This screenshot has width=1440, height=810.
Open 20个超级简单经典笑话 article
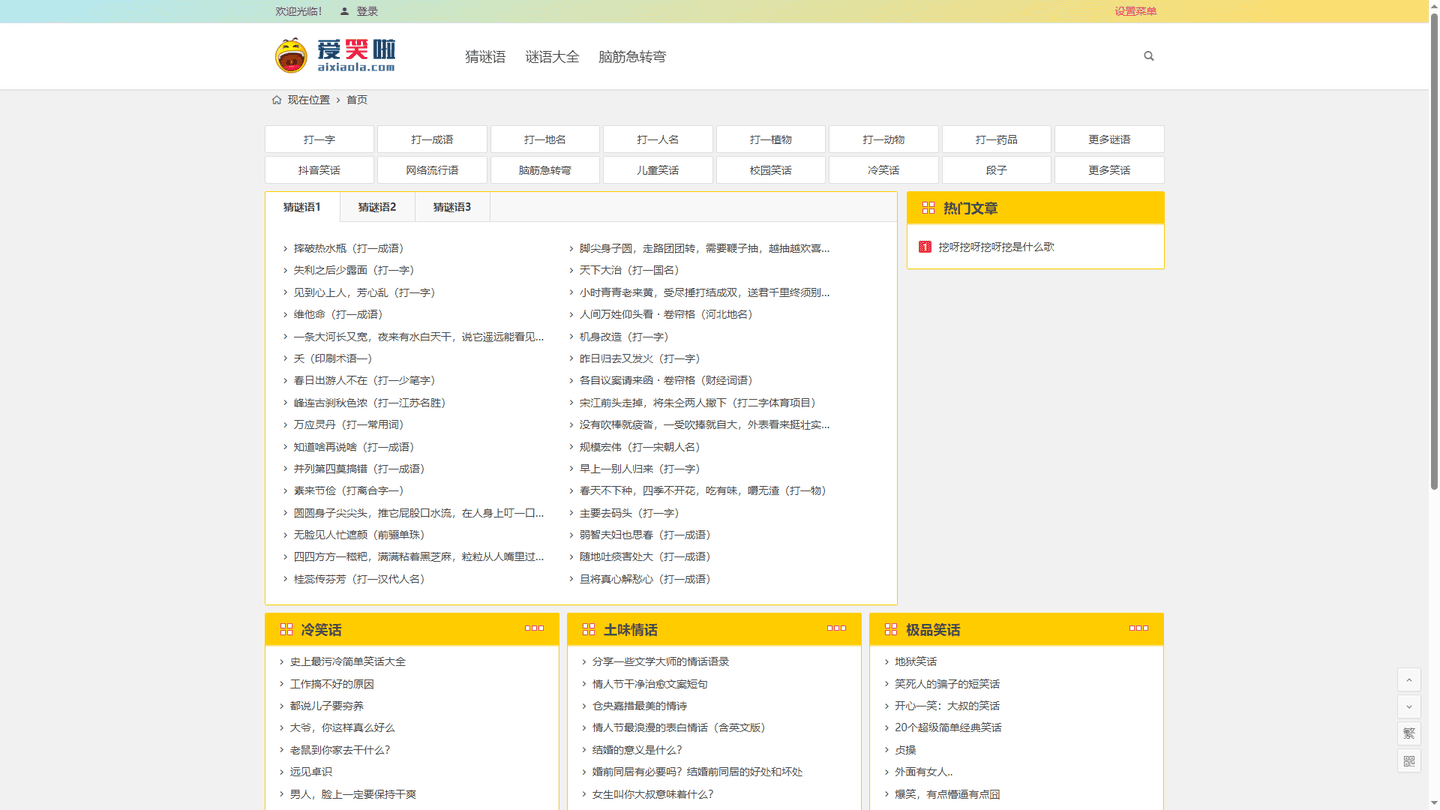point(948,728)
